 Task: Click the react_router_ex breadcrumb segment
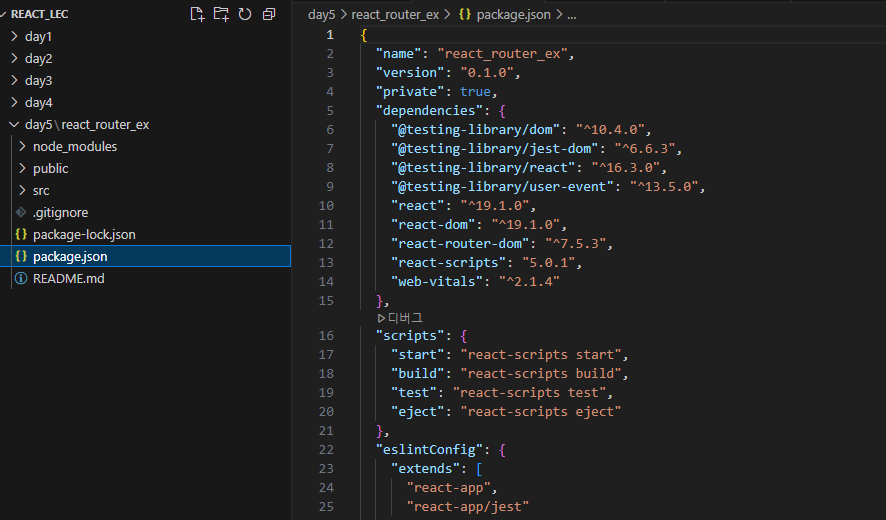coord(395,15)
